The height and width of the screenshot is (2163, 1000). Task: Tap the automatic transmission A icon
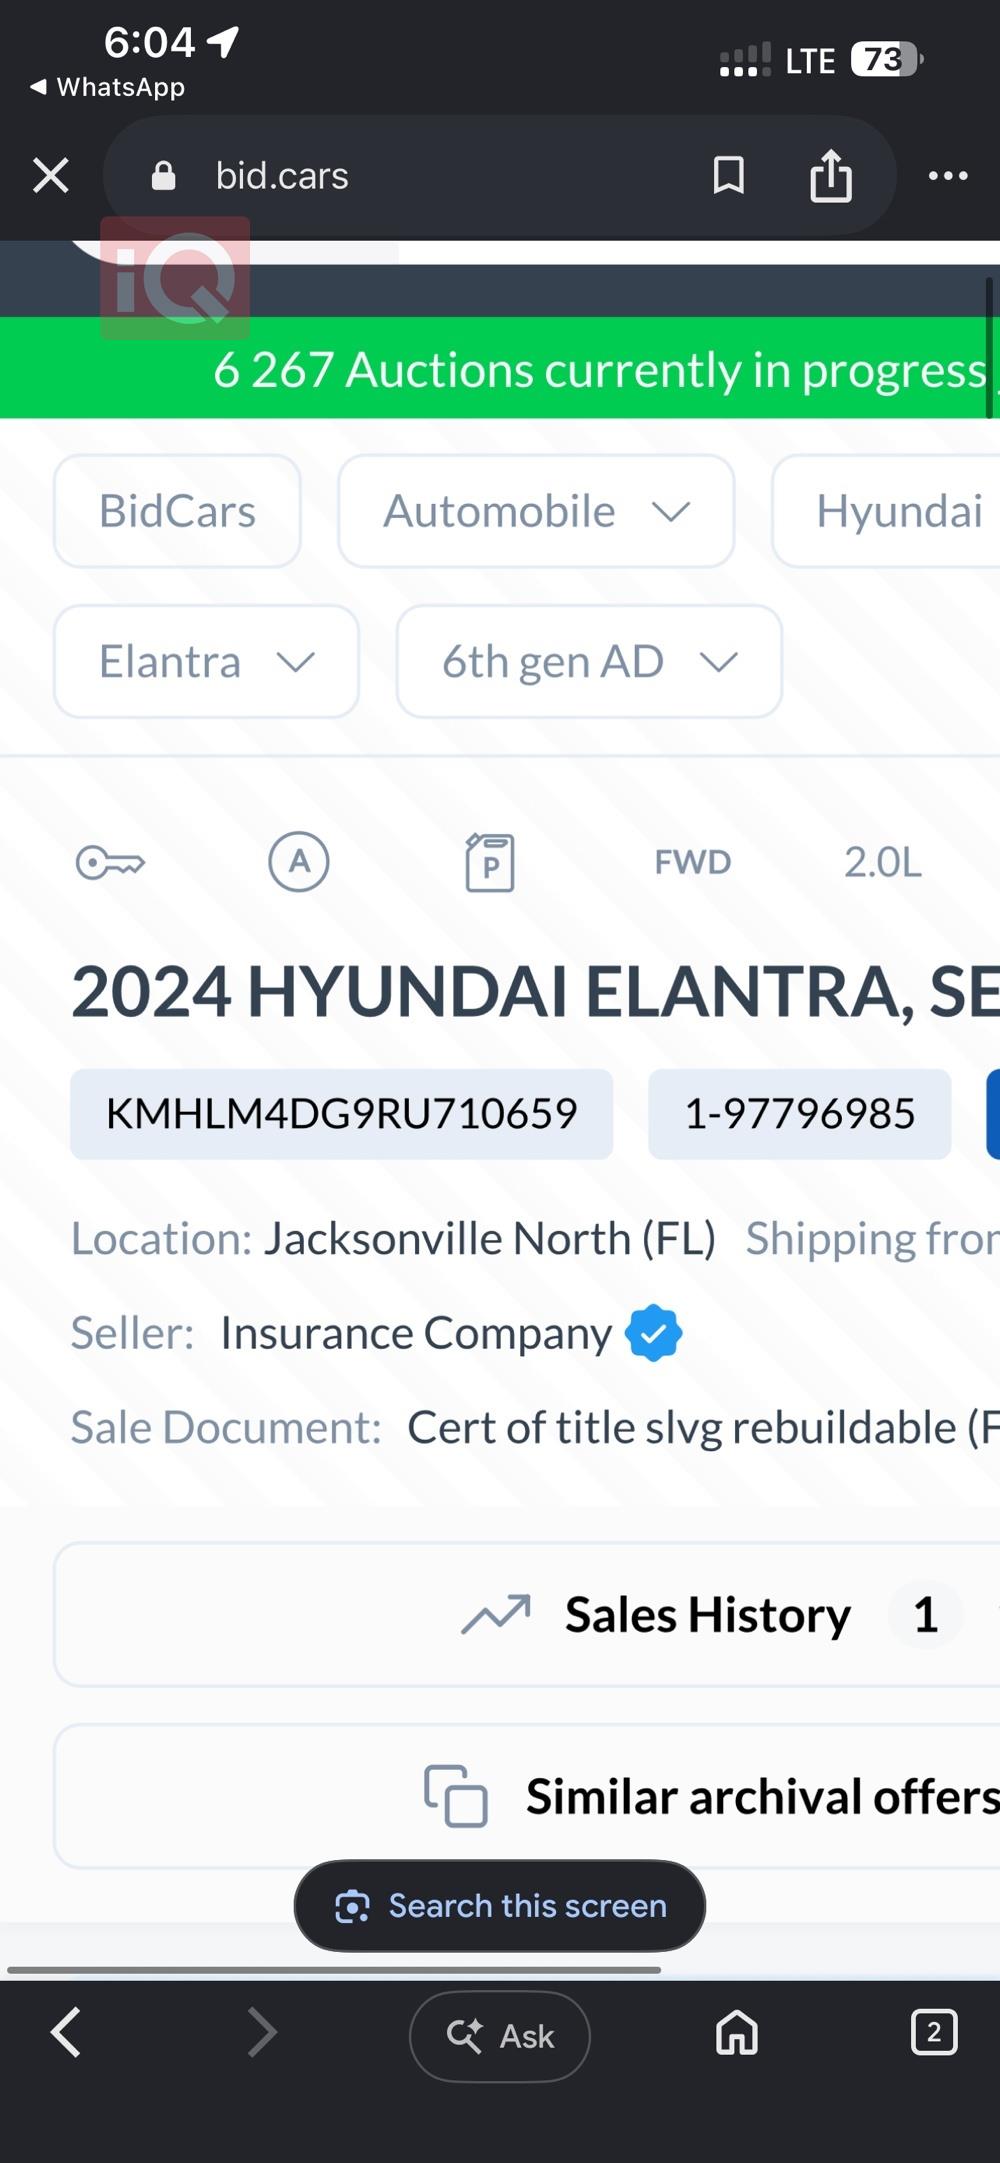click(299, 861)
